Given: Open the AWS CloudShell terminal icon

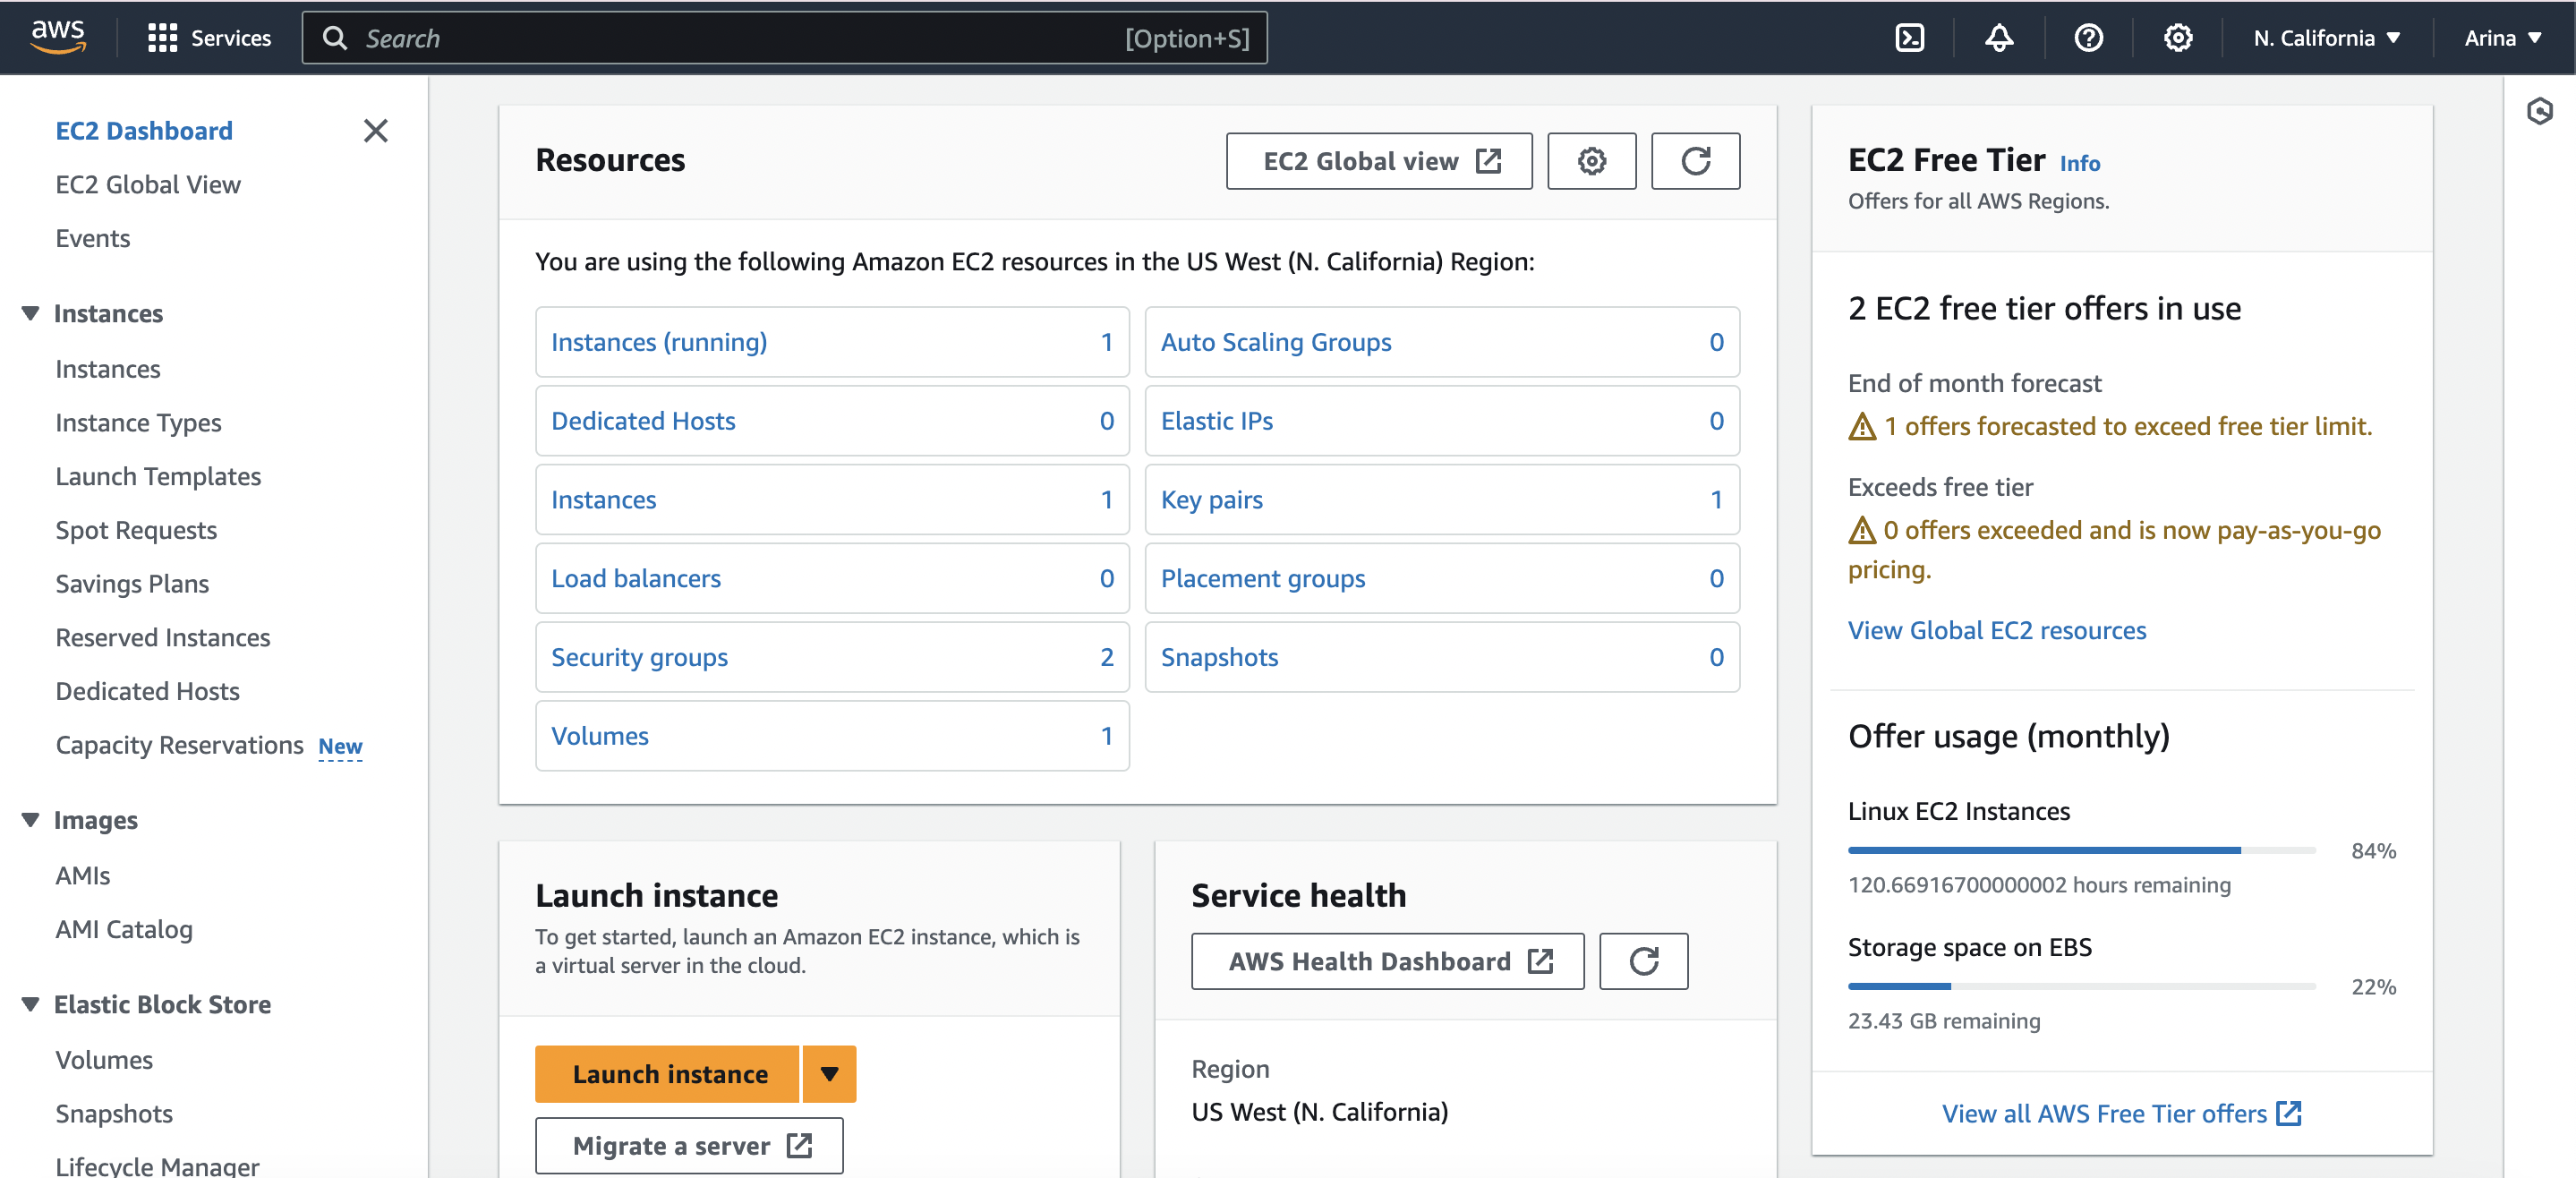Looking at the screenshot, I should pyautogui.click(x=1909, y=38).
